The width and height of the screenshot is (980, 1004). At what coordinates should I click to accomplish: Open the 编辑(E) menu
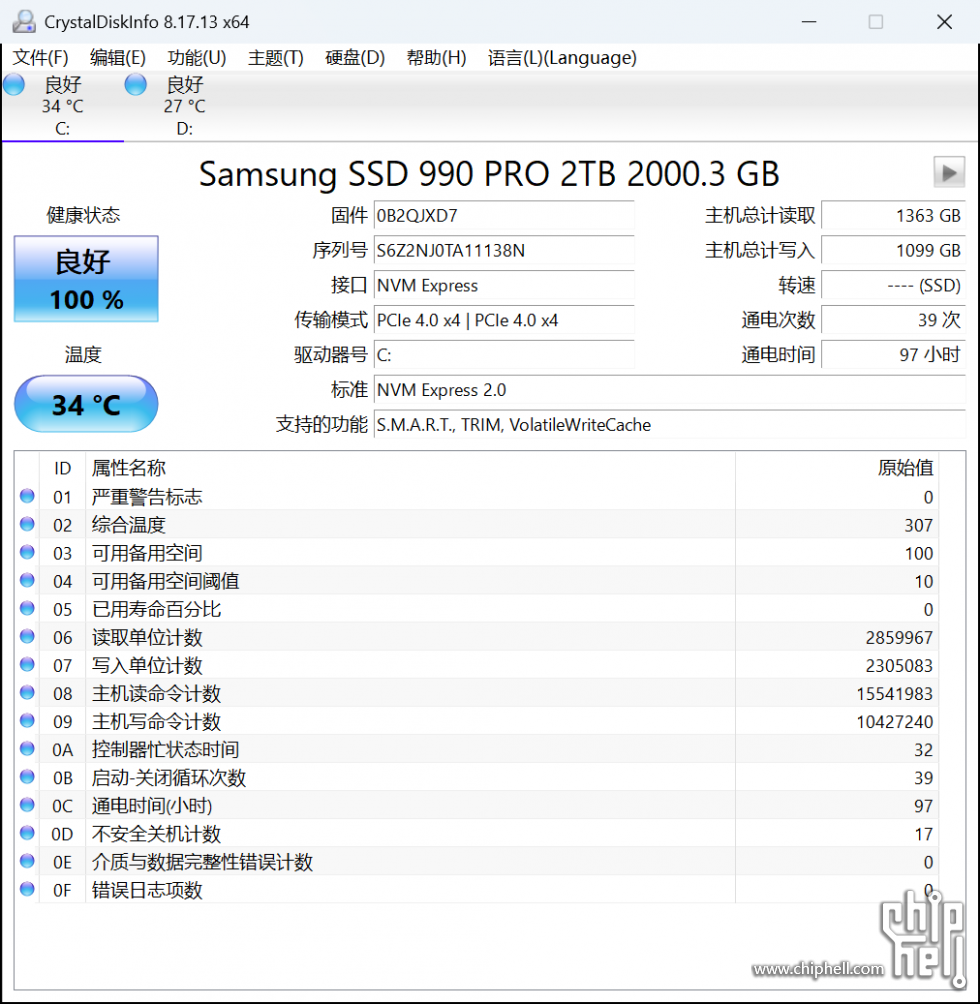point(118,58)
